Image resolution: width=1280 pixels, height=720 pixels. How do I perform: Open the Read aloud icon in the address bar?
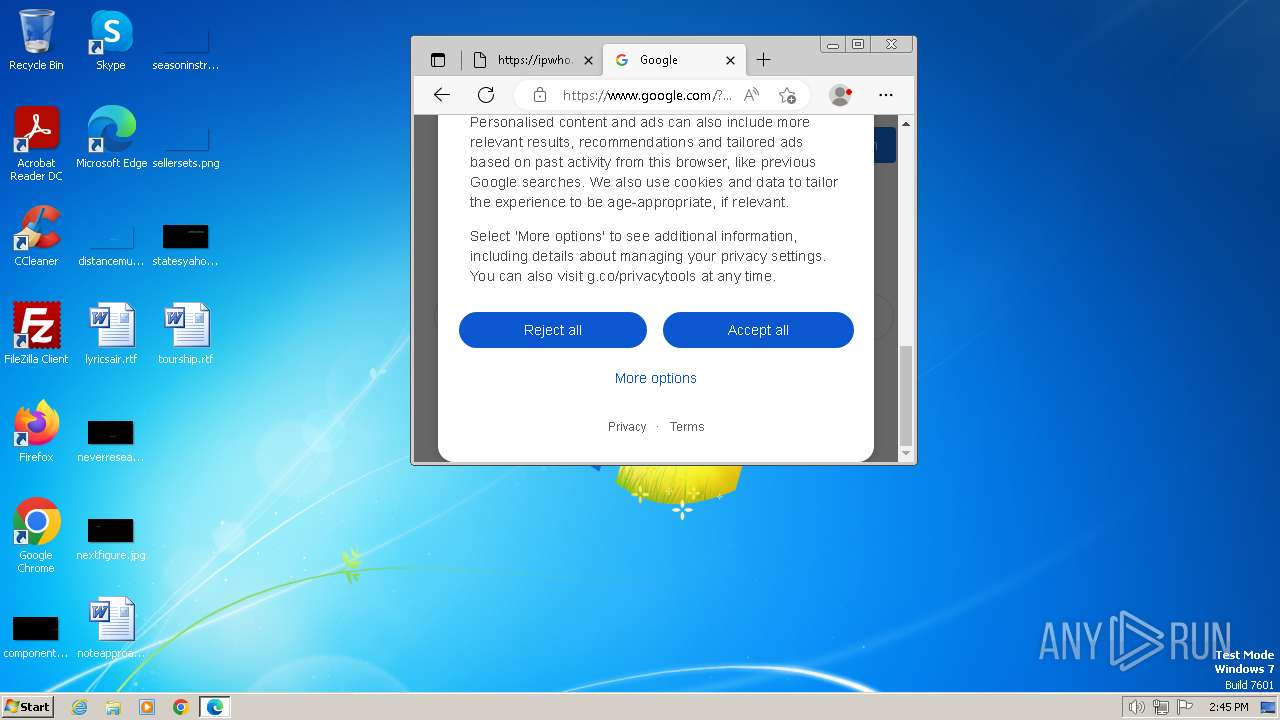click(752, 95)
